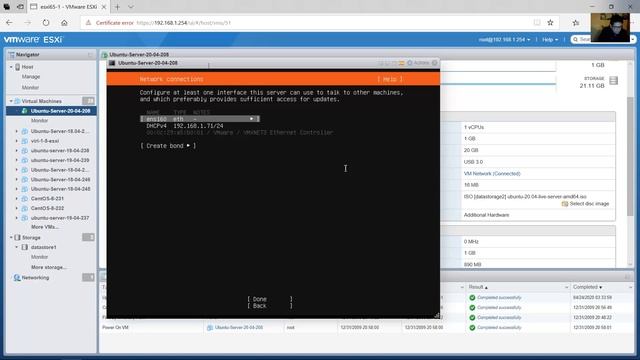The image size is (640, 360).
Task: Click the VMware ESXi logo
Action: point(33,40)
